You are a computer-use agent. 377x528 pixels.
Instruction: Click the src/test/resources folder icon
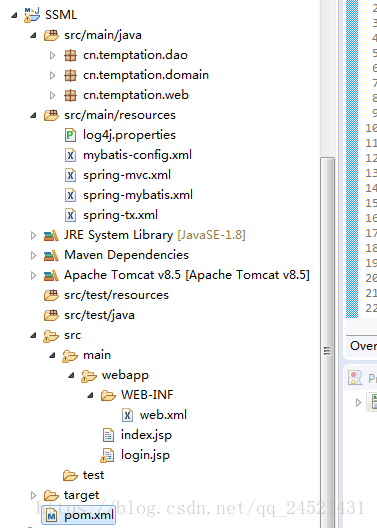[51, 295]
